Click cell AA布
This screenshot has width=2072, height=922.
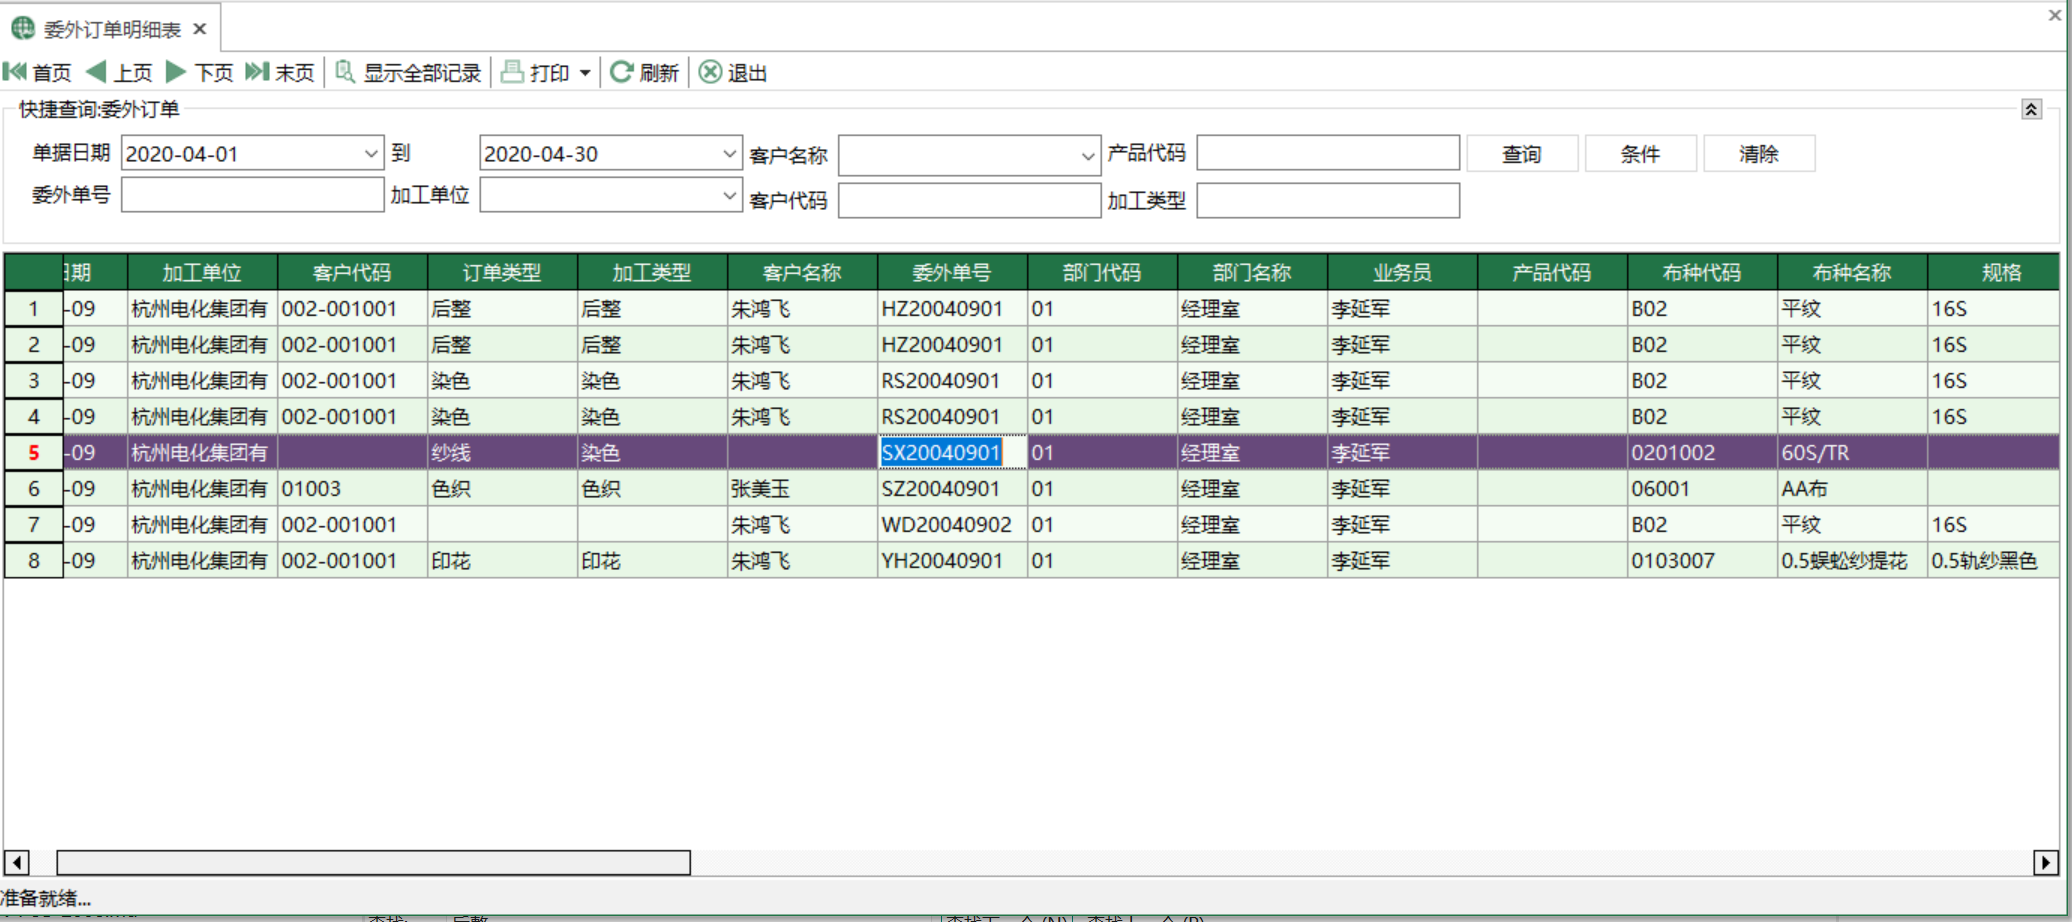(1852, 488)
